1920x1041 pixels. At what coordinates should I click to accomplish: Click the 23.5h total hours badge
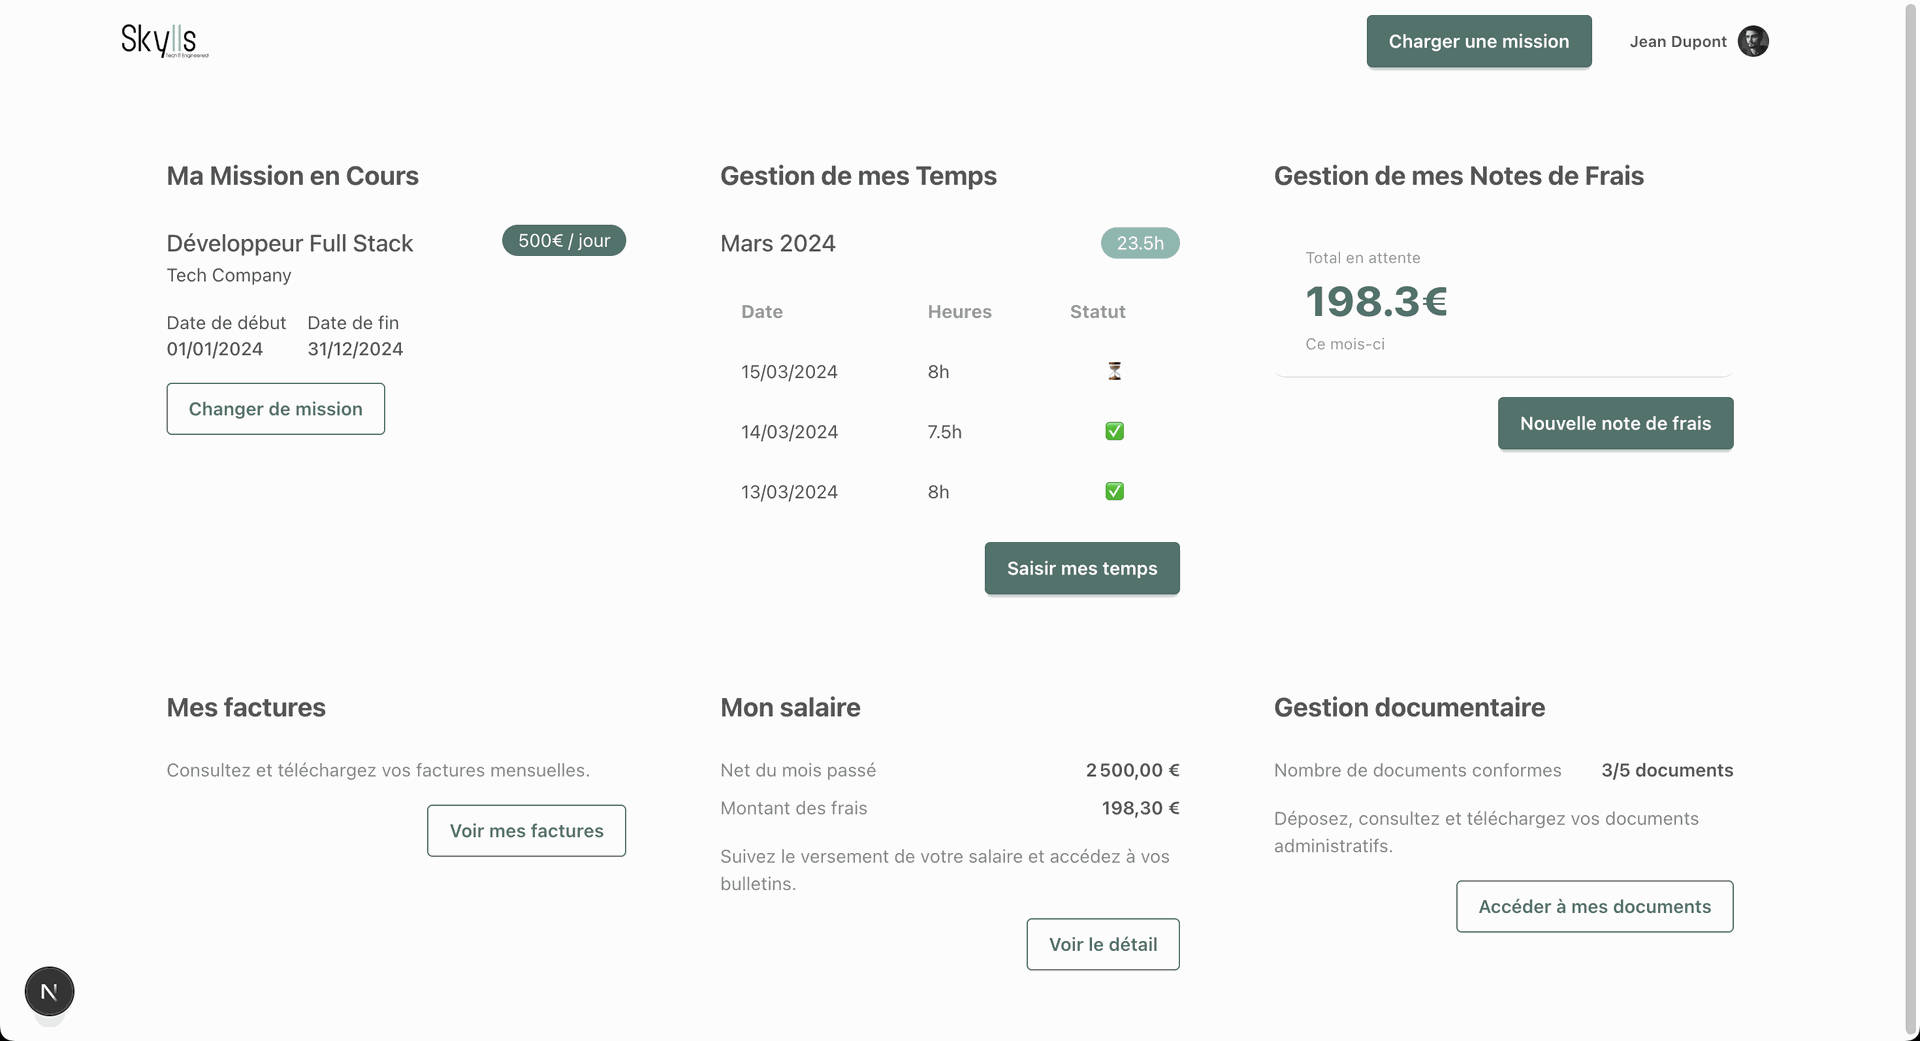tap(1139, 243)
